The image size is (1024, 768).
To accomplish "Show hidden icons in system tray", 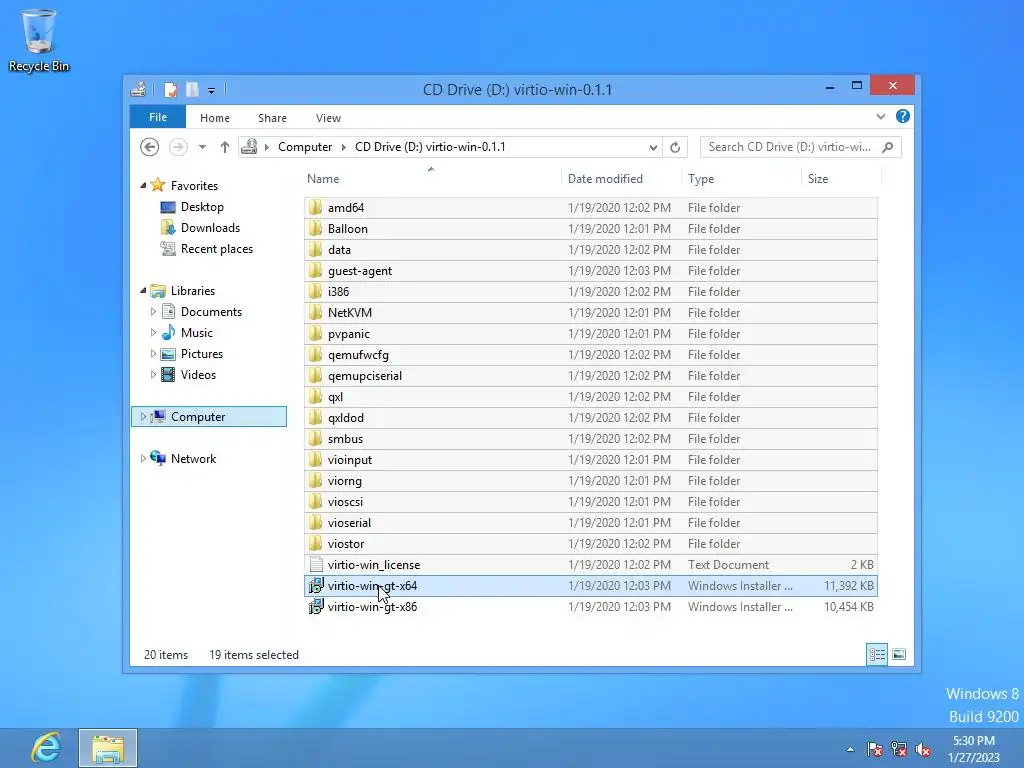I will [850, 749].
